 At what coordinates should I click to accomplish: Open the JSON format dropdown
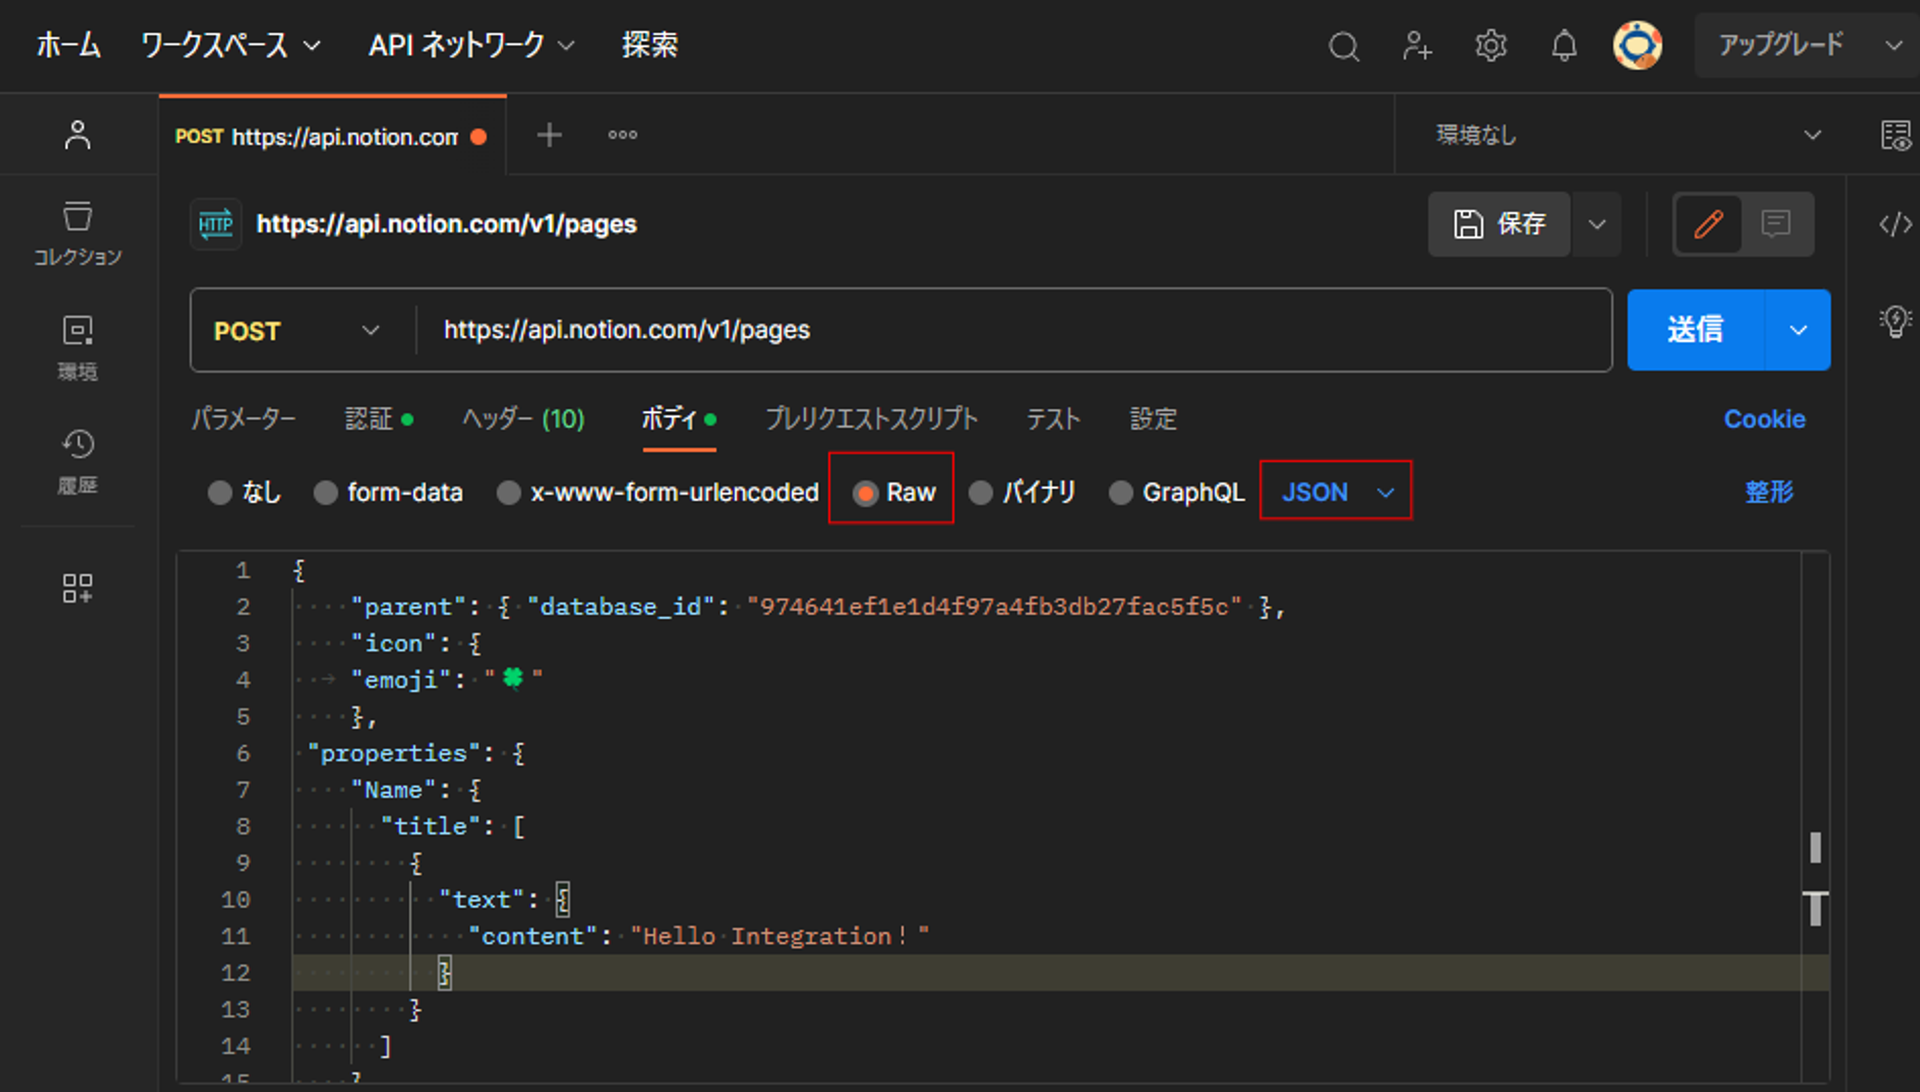coord(1335,491)
